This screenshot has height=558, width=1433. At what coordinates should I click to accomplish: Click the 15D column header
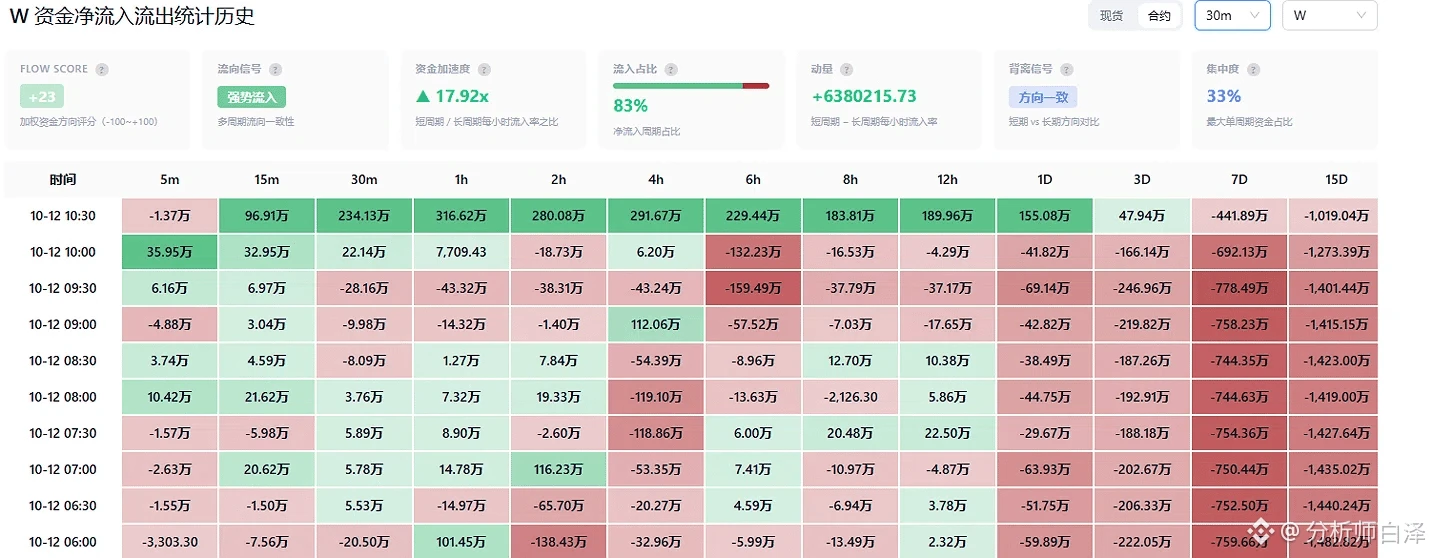point(1336,180)
